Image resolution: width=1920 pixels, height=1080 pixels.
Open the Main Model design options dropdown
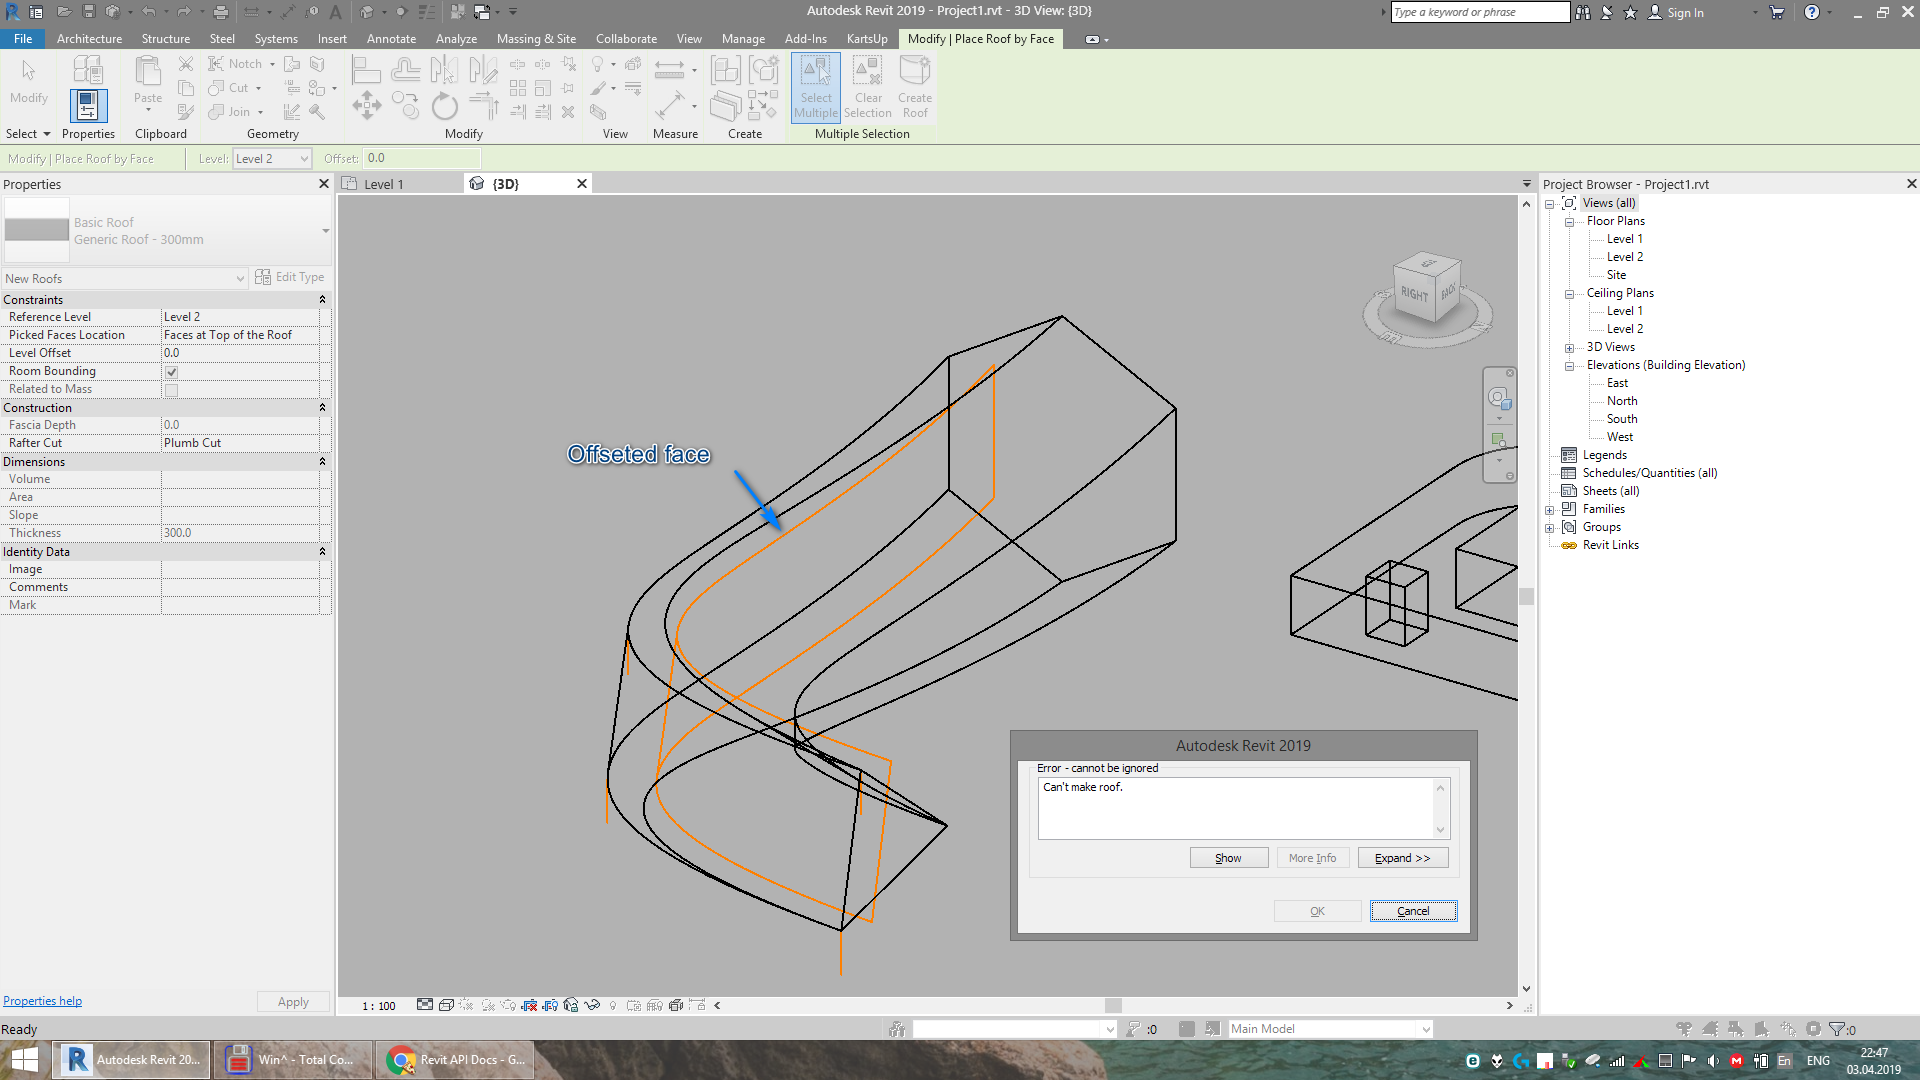click(1330, 1029)
